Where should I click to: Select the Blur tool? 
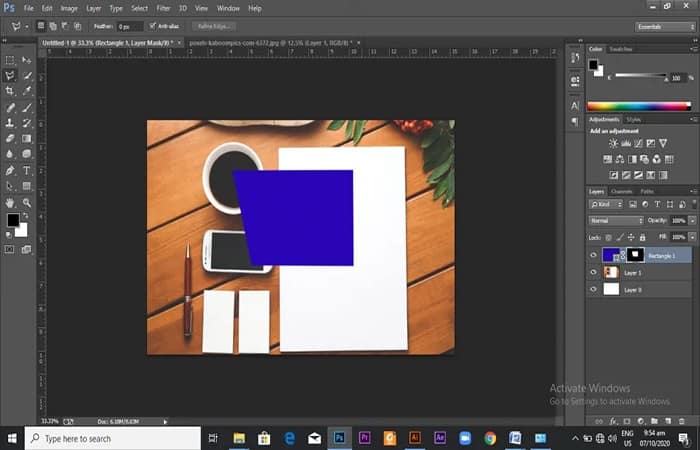10,154
